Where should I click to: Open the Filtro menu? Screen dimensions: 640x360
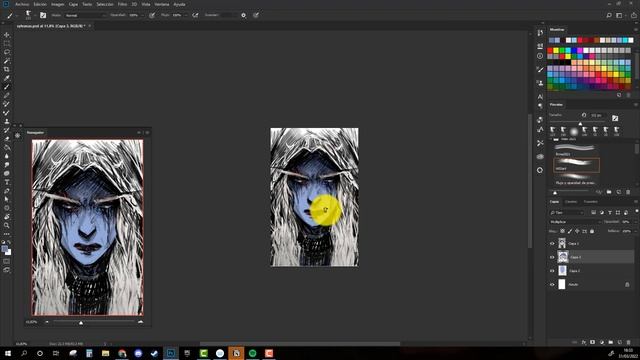(122, 4)
